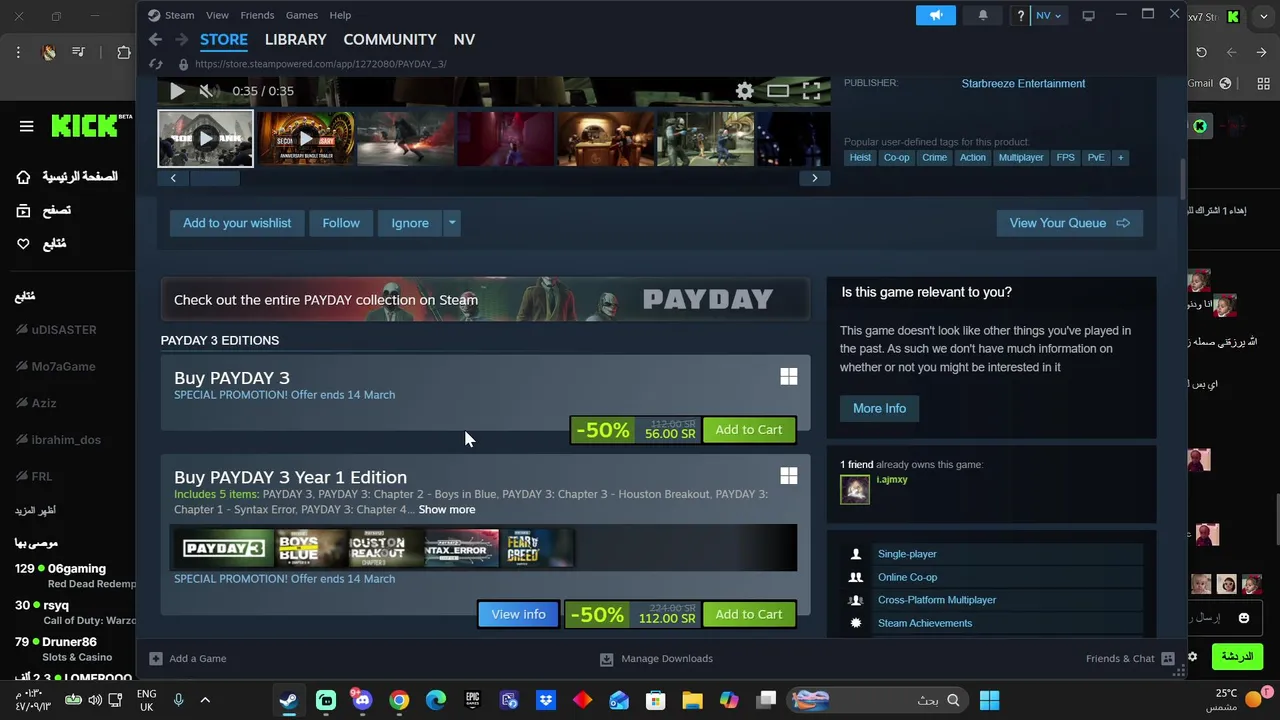Open Kick sidebar hamburger menu
This screenshot has width=1280, height=720.
click(x=27, y=126)
